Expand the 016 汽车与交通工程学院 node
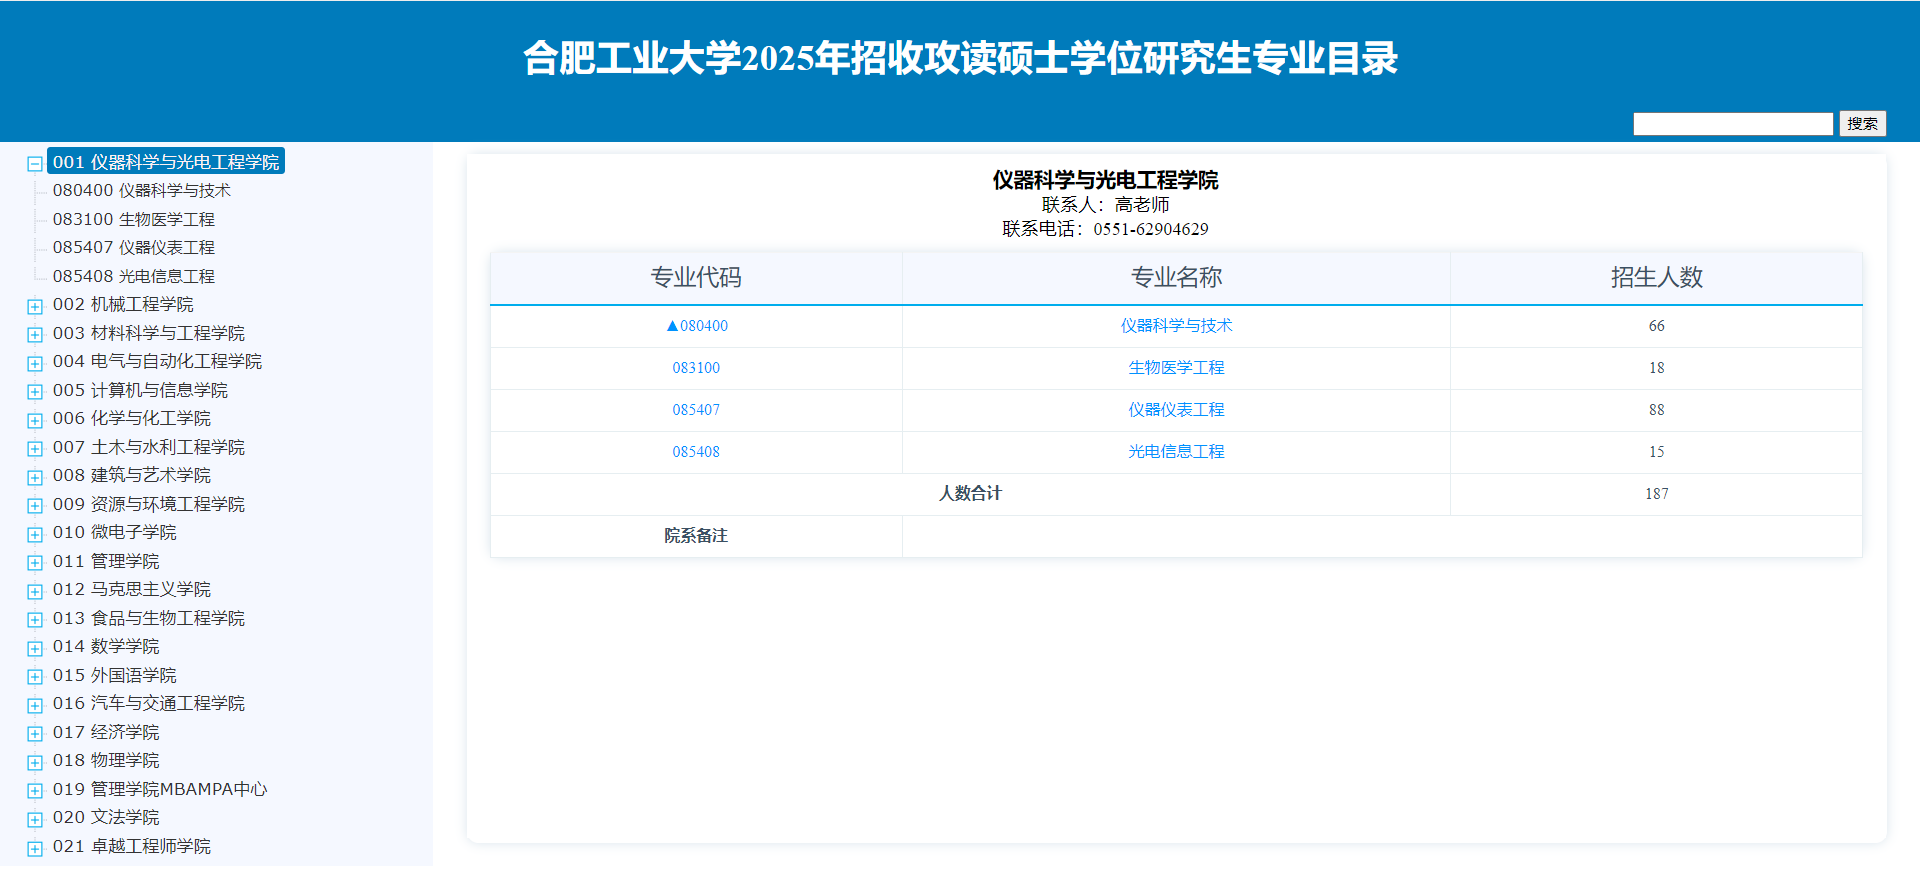 tap(35, 705)
